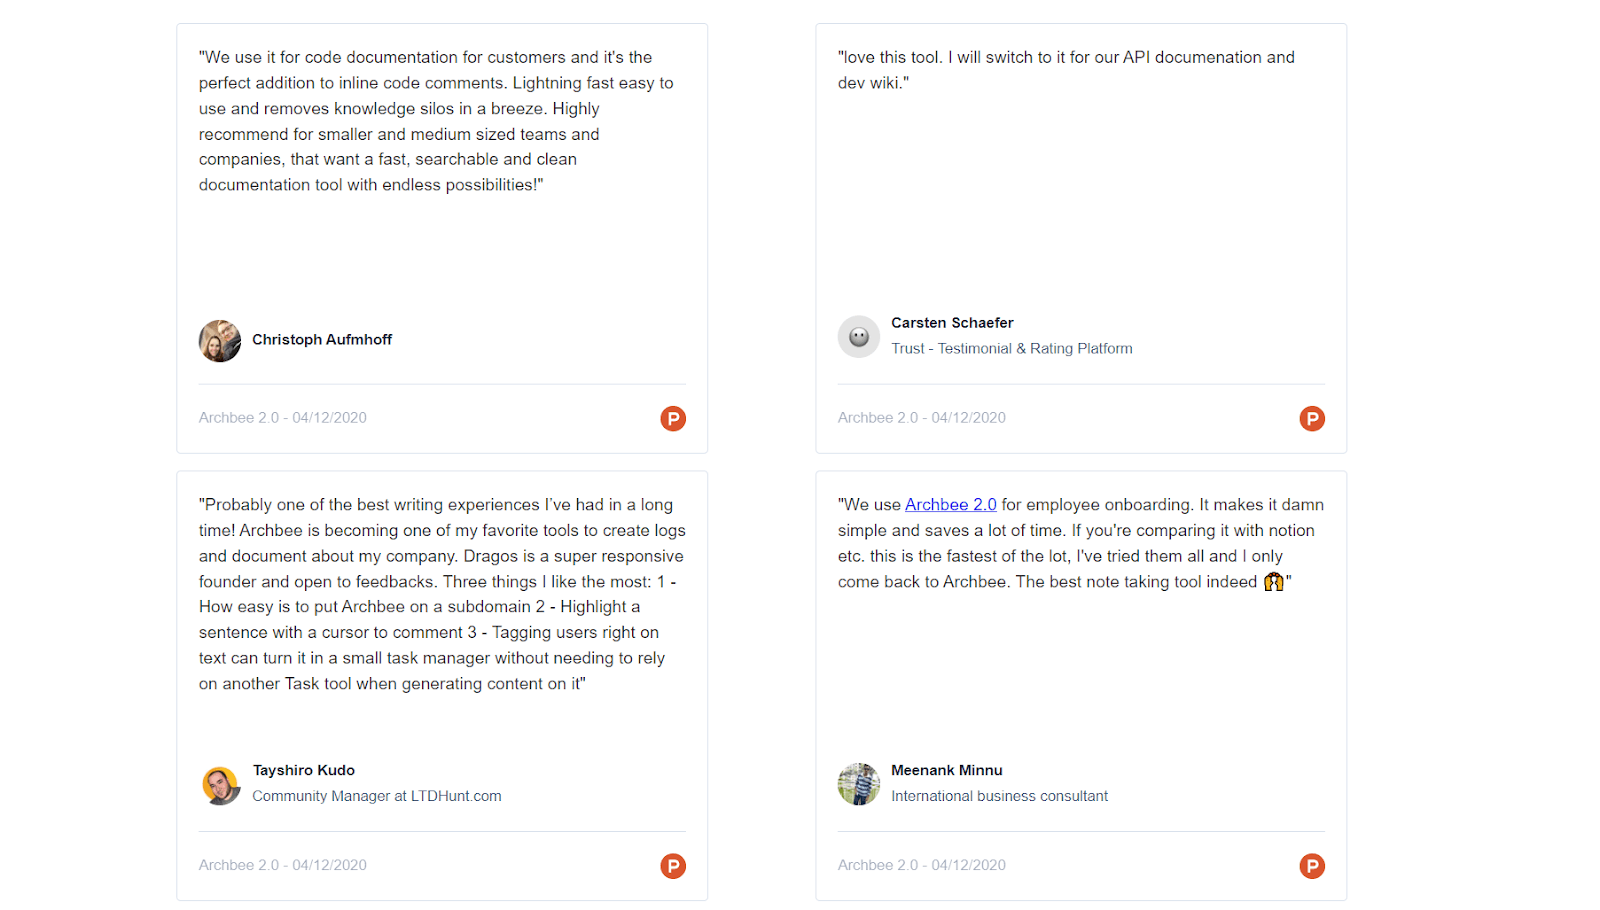Follow the Archbee 2.0 hyperlink
The height and width of the screenshot is (910, 1600).
point(950,505)
